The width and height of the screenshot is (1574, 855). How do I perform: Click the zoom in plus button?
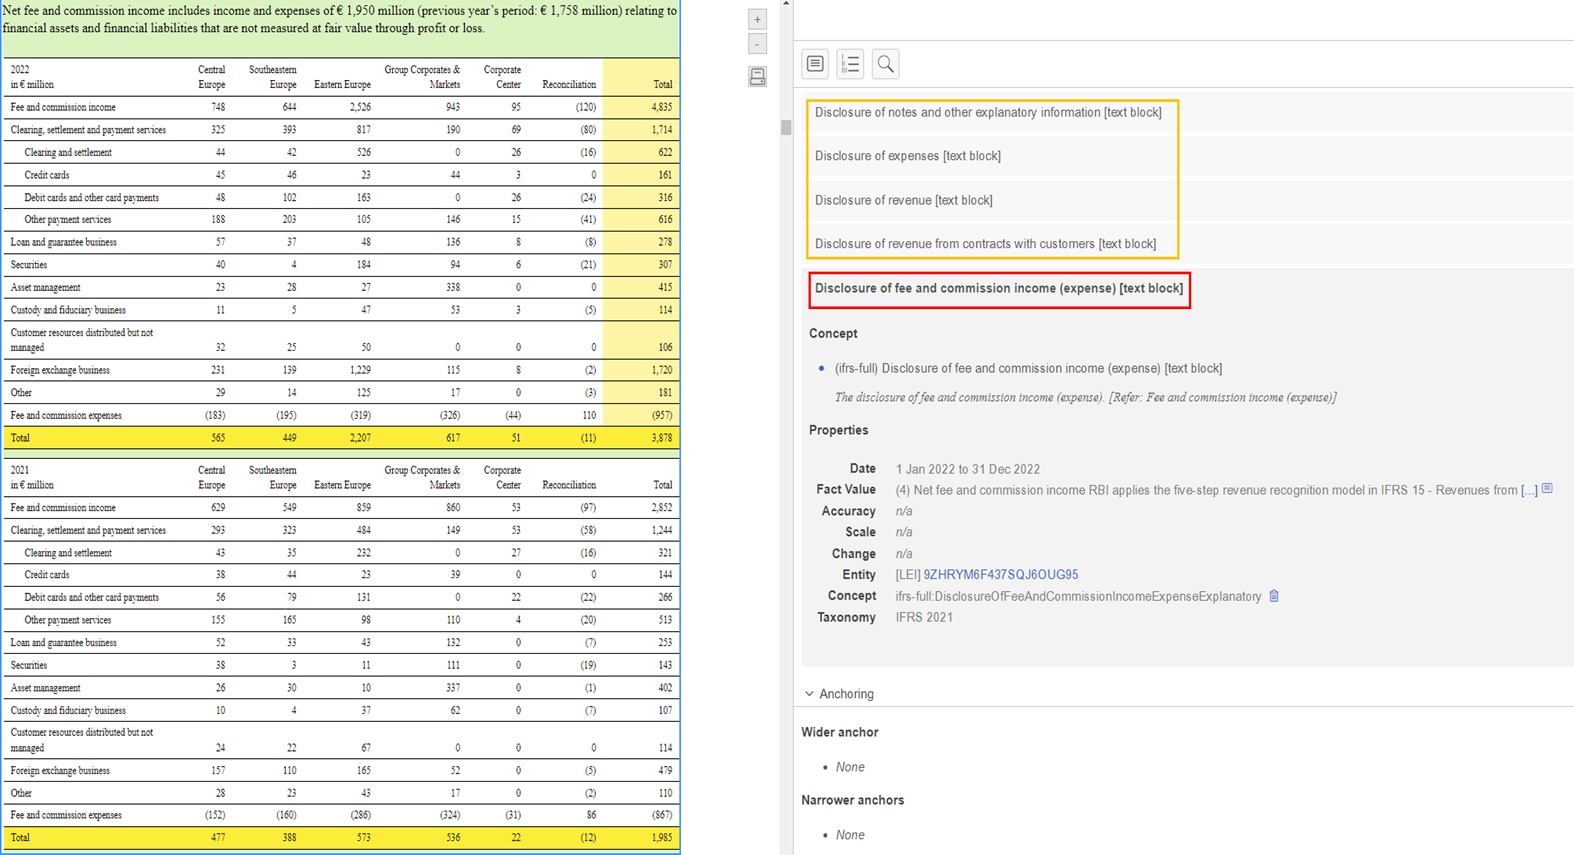[x=757, y=20]
